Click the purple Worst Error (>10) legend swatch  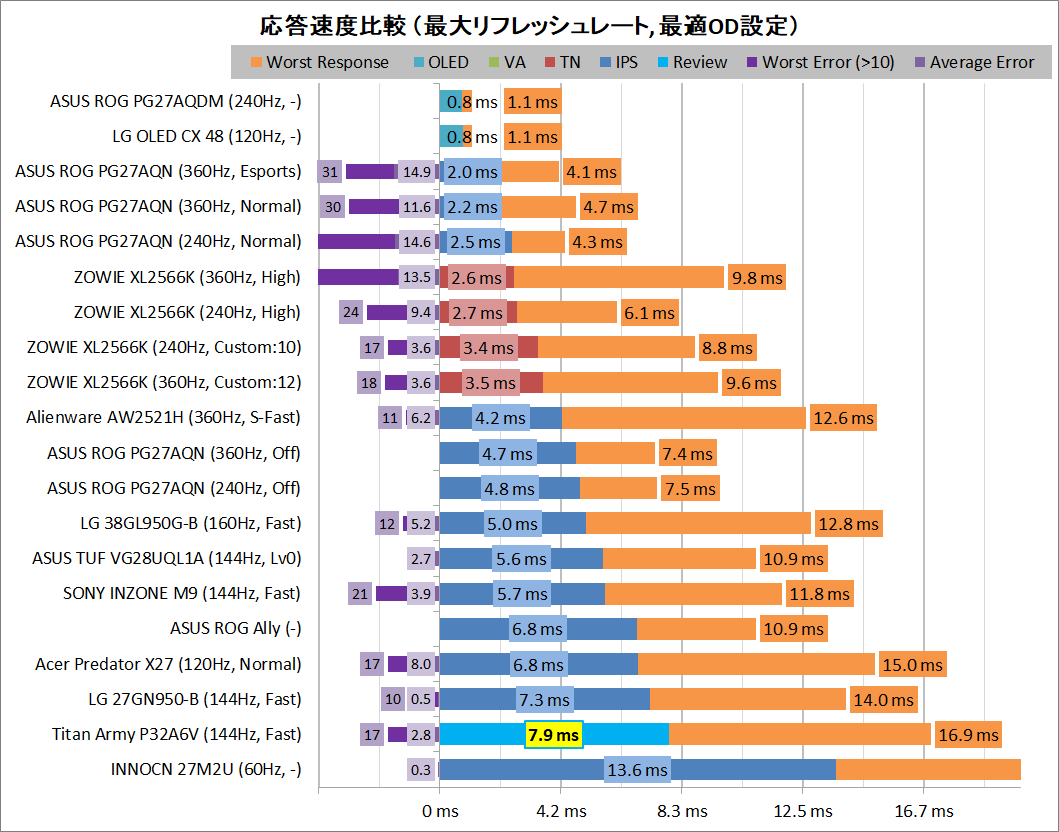click(752, 63)
